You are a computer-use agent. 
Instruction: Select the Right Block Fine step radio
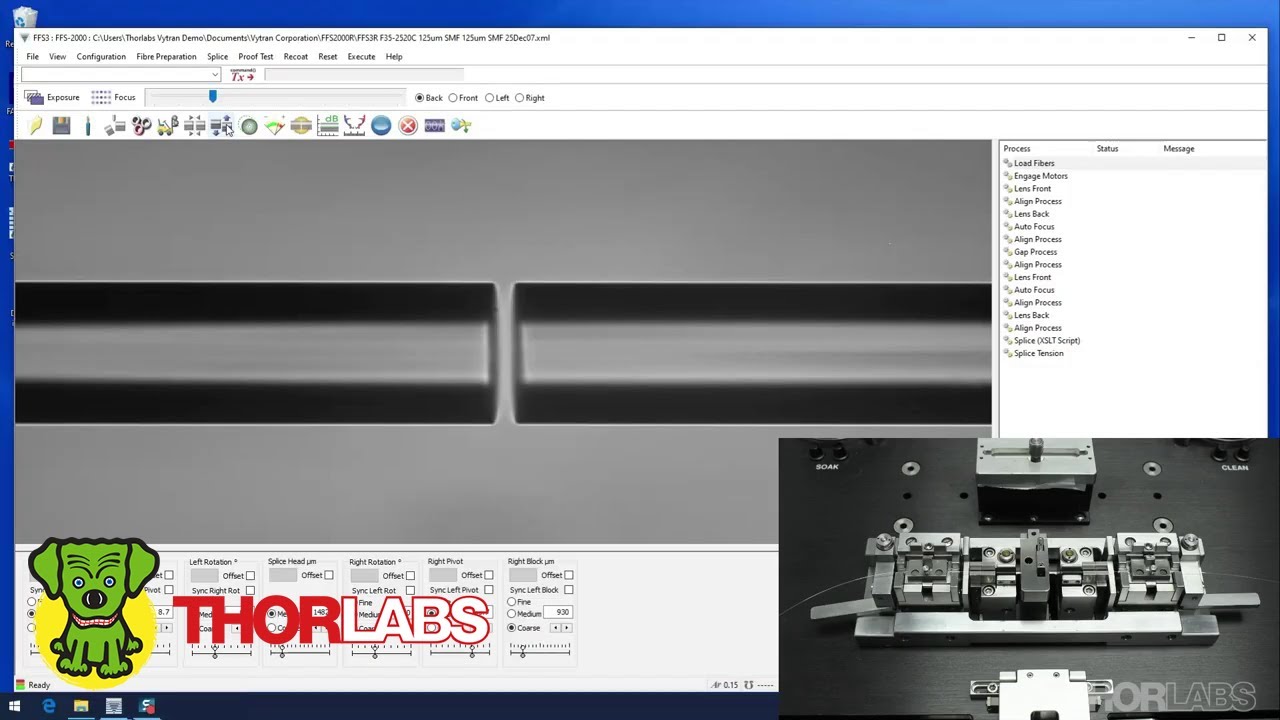pos(512,602)
